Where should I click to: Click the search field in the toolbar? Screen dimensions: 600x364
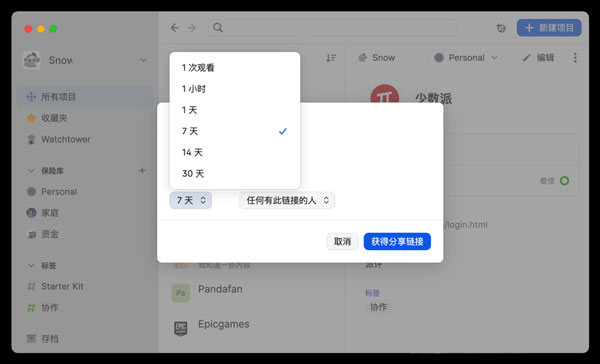(x=333, y=28)
